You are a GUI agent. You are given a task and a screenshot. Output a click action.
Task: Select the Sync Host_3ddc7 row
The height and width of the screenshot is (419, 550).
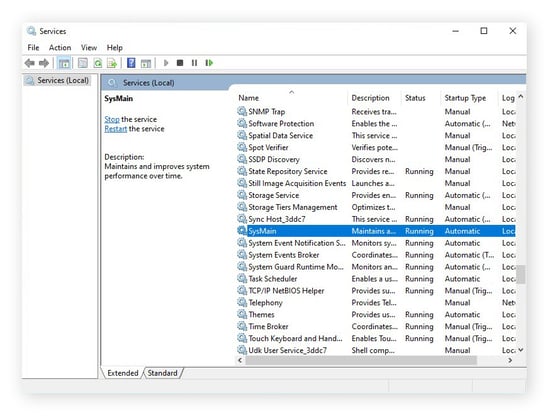376,219
